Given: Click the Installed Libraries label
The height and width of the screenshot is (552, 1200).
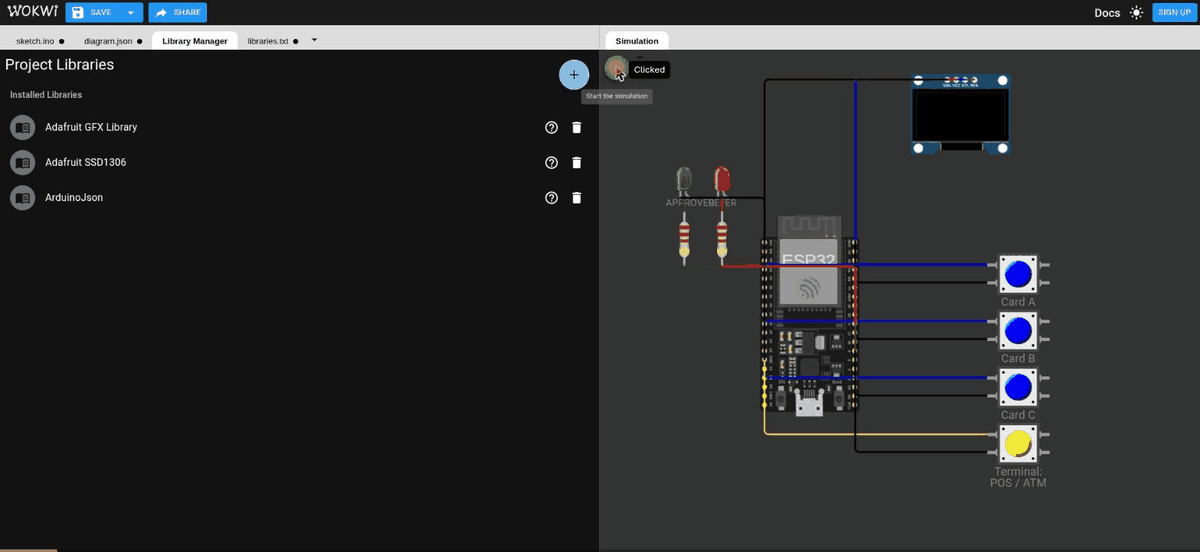Looking at the screenshot, I should coord(46,95).
